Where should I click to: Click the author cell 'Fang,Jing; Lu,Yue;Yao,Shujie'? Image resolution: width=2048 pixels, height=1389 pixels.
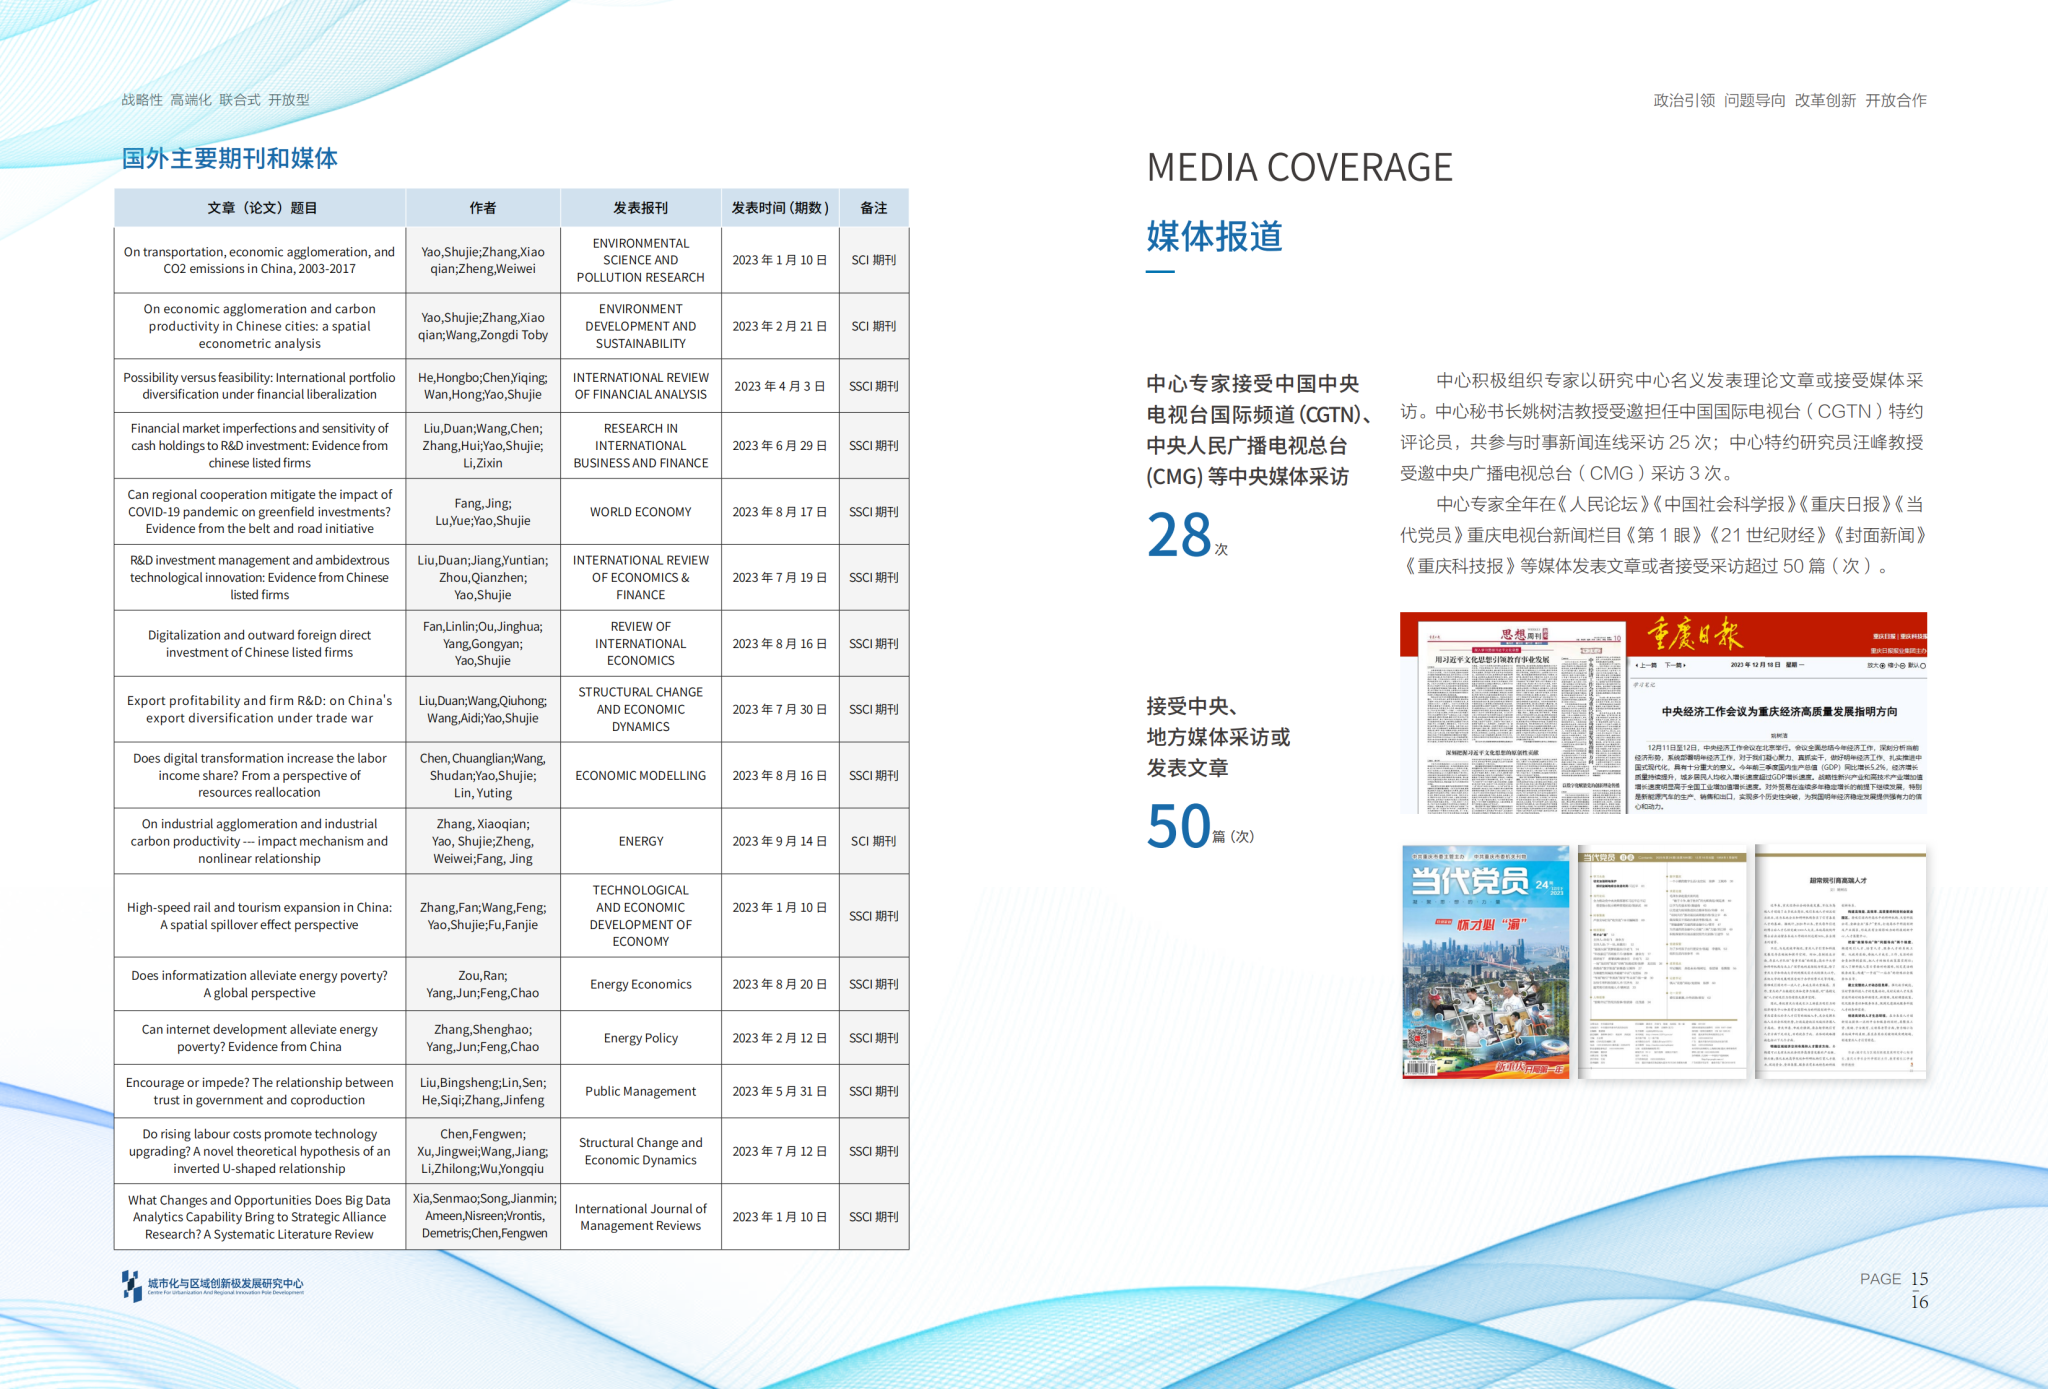[483, 512]
